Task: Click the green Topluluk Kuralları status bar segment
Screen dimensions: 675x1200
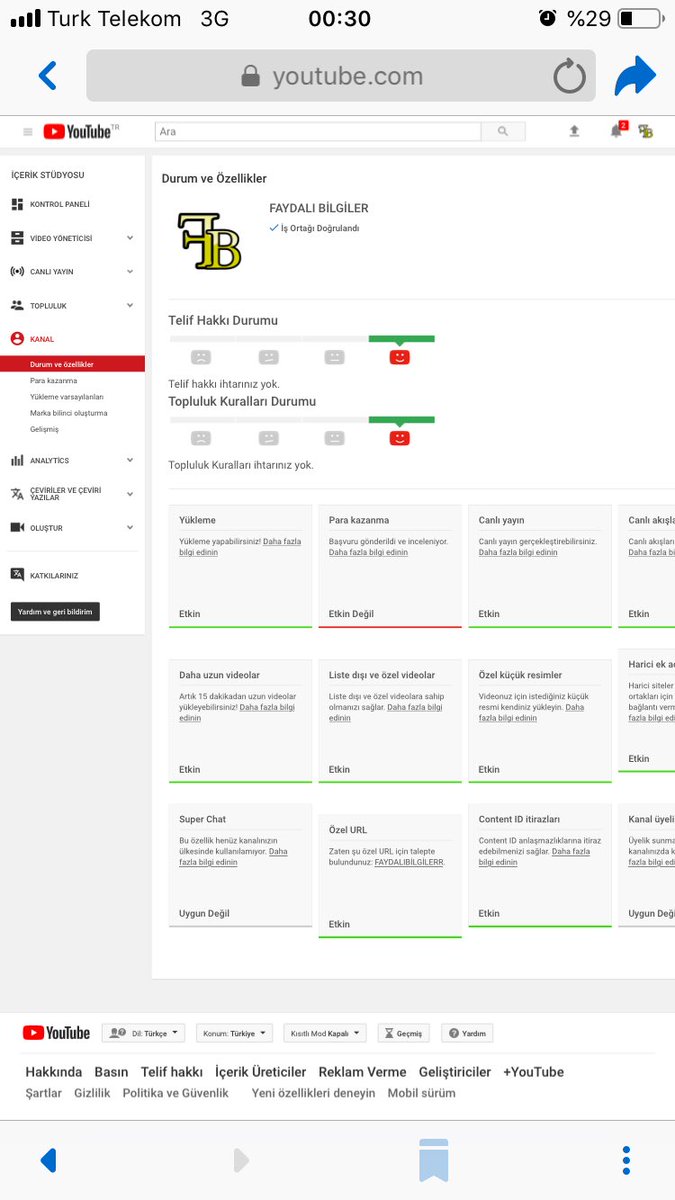Action: tap(401, 420)
